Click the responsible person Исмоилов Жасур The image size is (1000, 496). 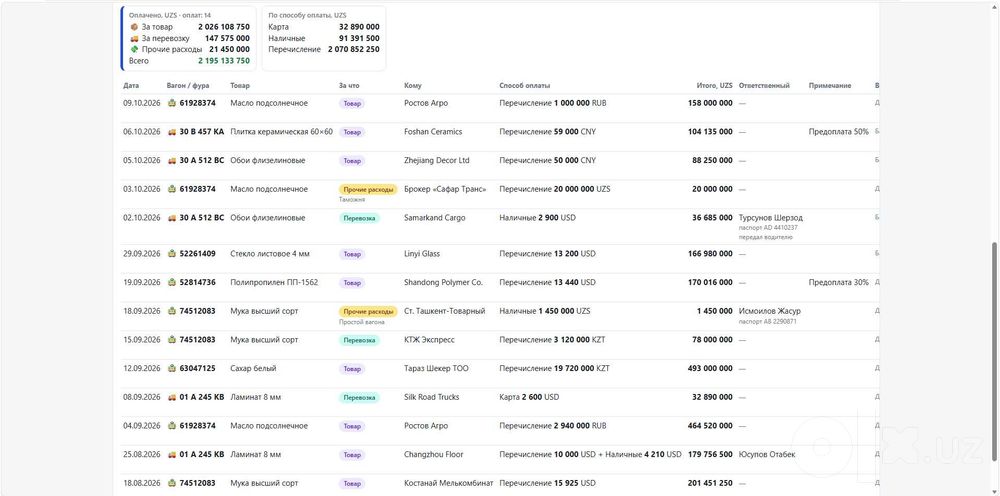pyautogui.click(x=770, y=311)
